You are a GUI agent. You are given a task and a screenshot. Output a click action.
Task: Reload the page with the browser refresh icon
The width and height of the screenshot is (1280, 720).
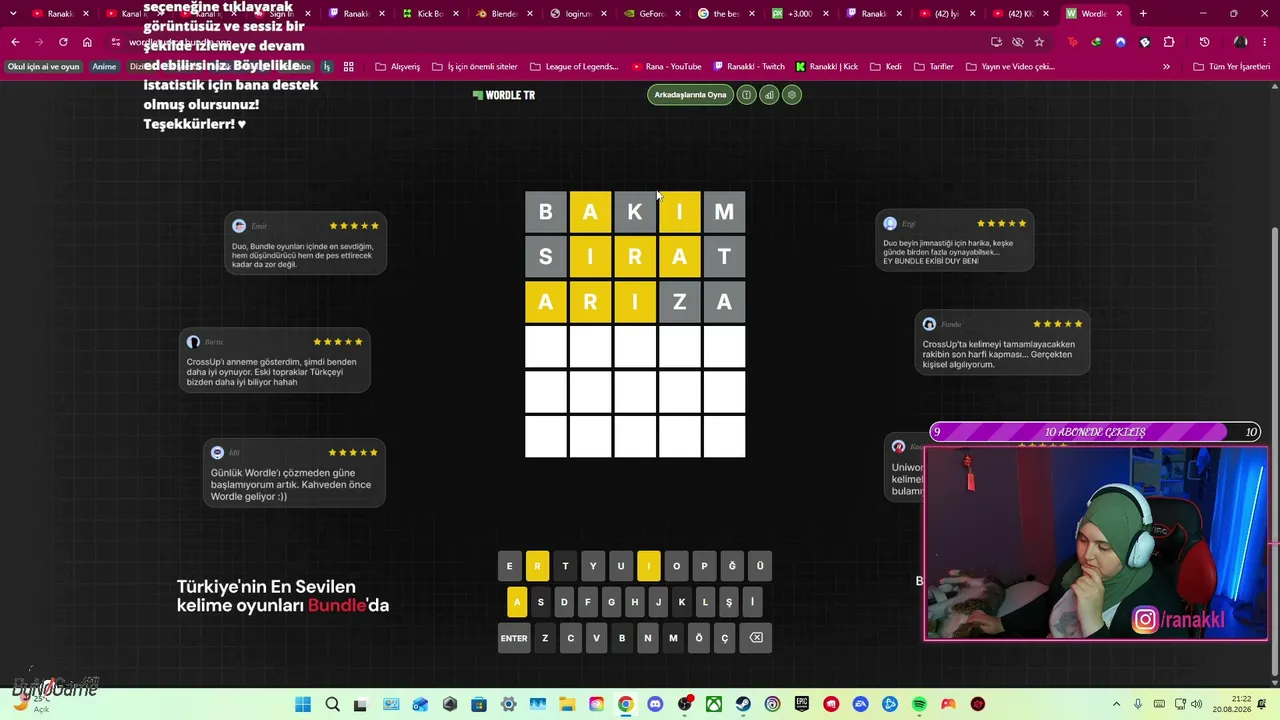[63, 42]
